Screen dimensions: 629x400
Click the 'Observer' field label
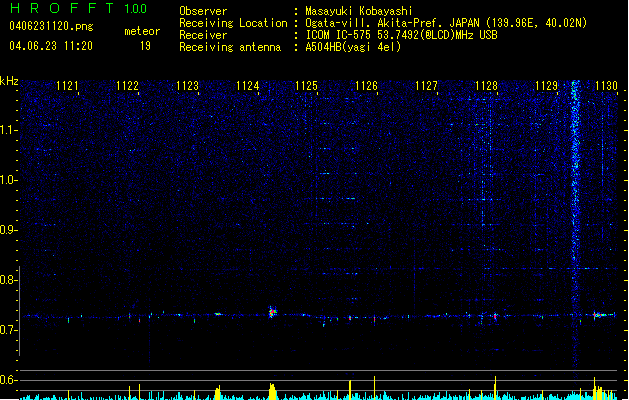point(203,11)
